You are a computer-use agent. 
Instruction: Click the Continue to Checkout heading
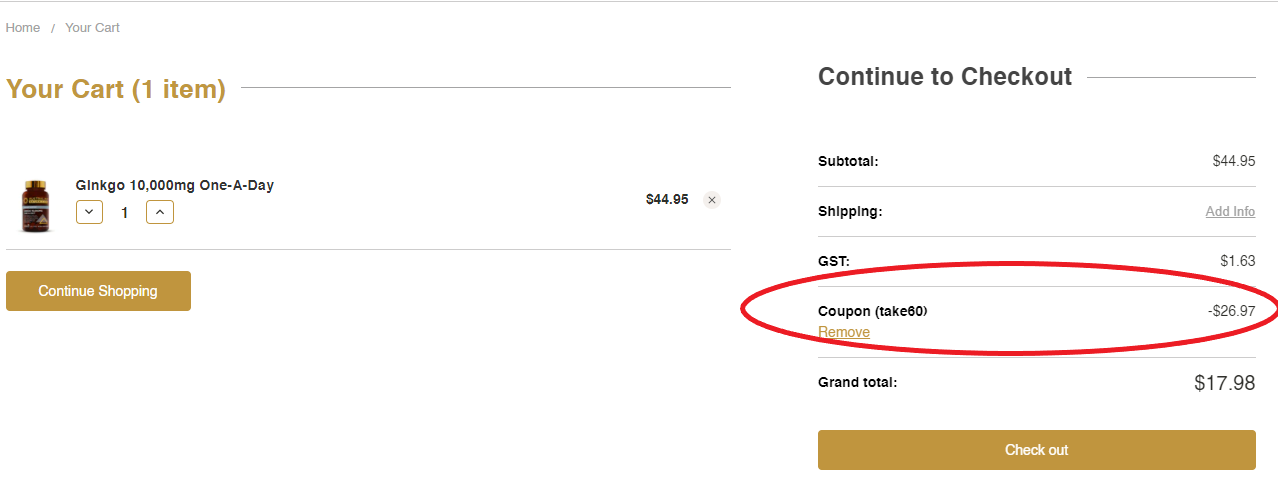tap(945, 77)
